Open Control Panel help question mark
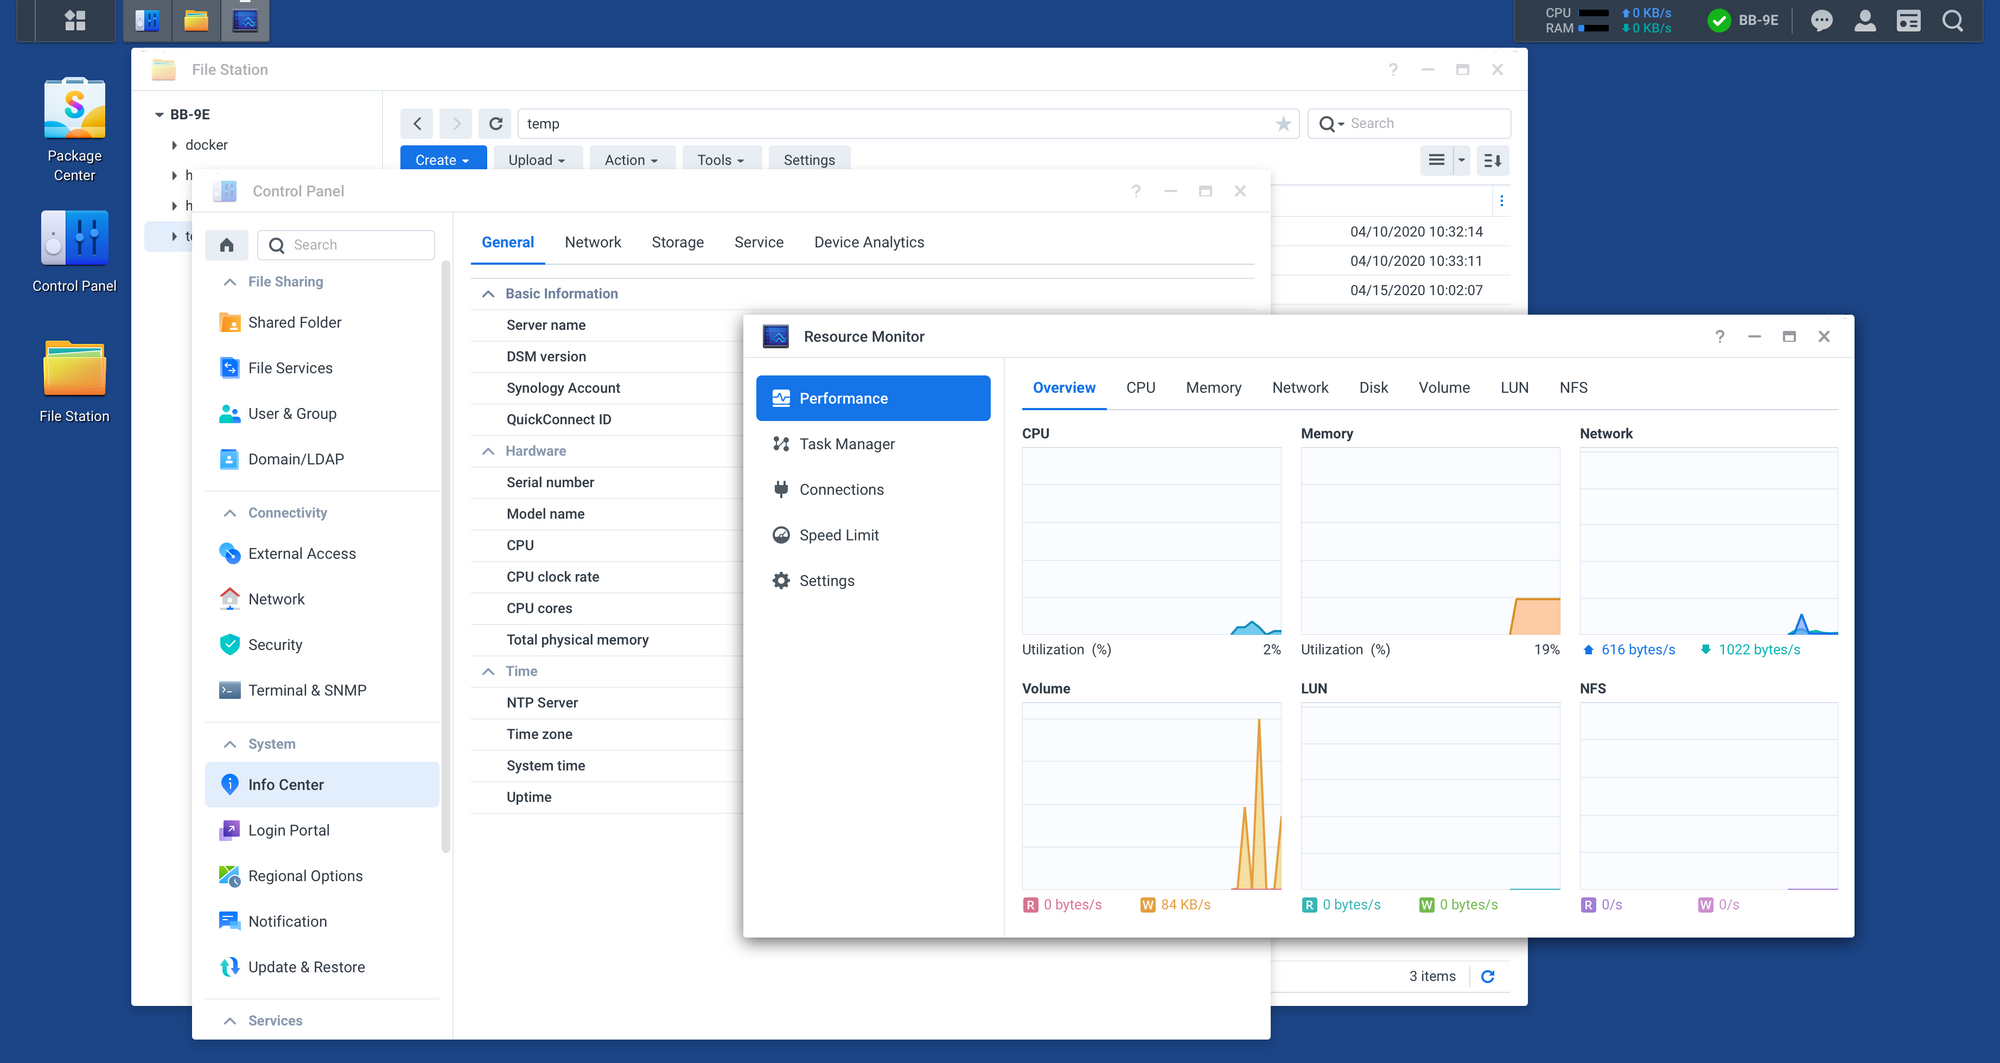This screenshot has width=2000, height=1063. click(1136, 191)
